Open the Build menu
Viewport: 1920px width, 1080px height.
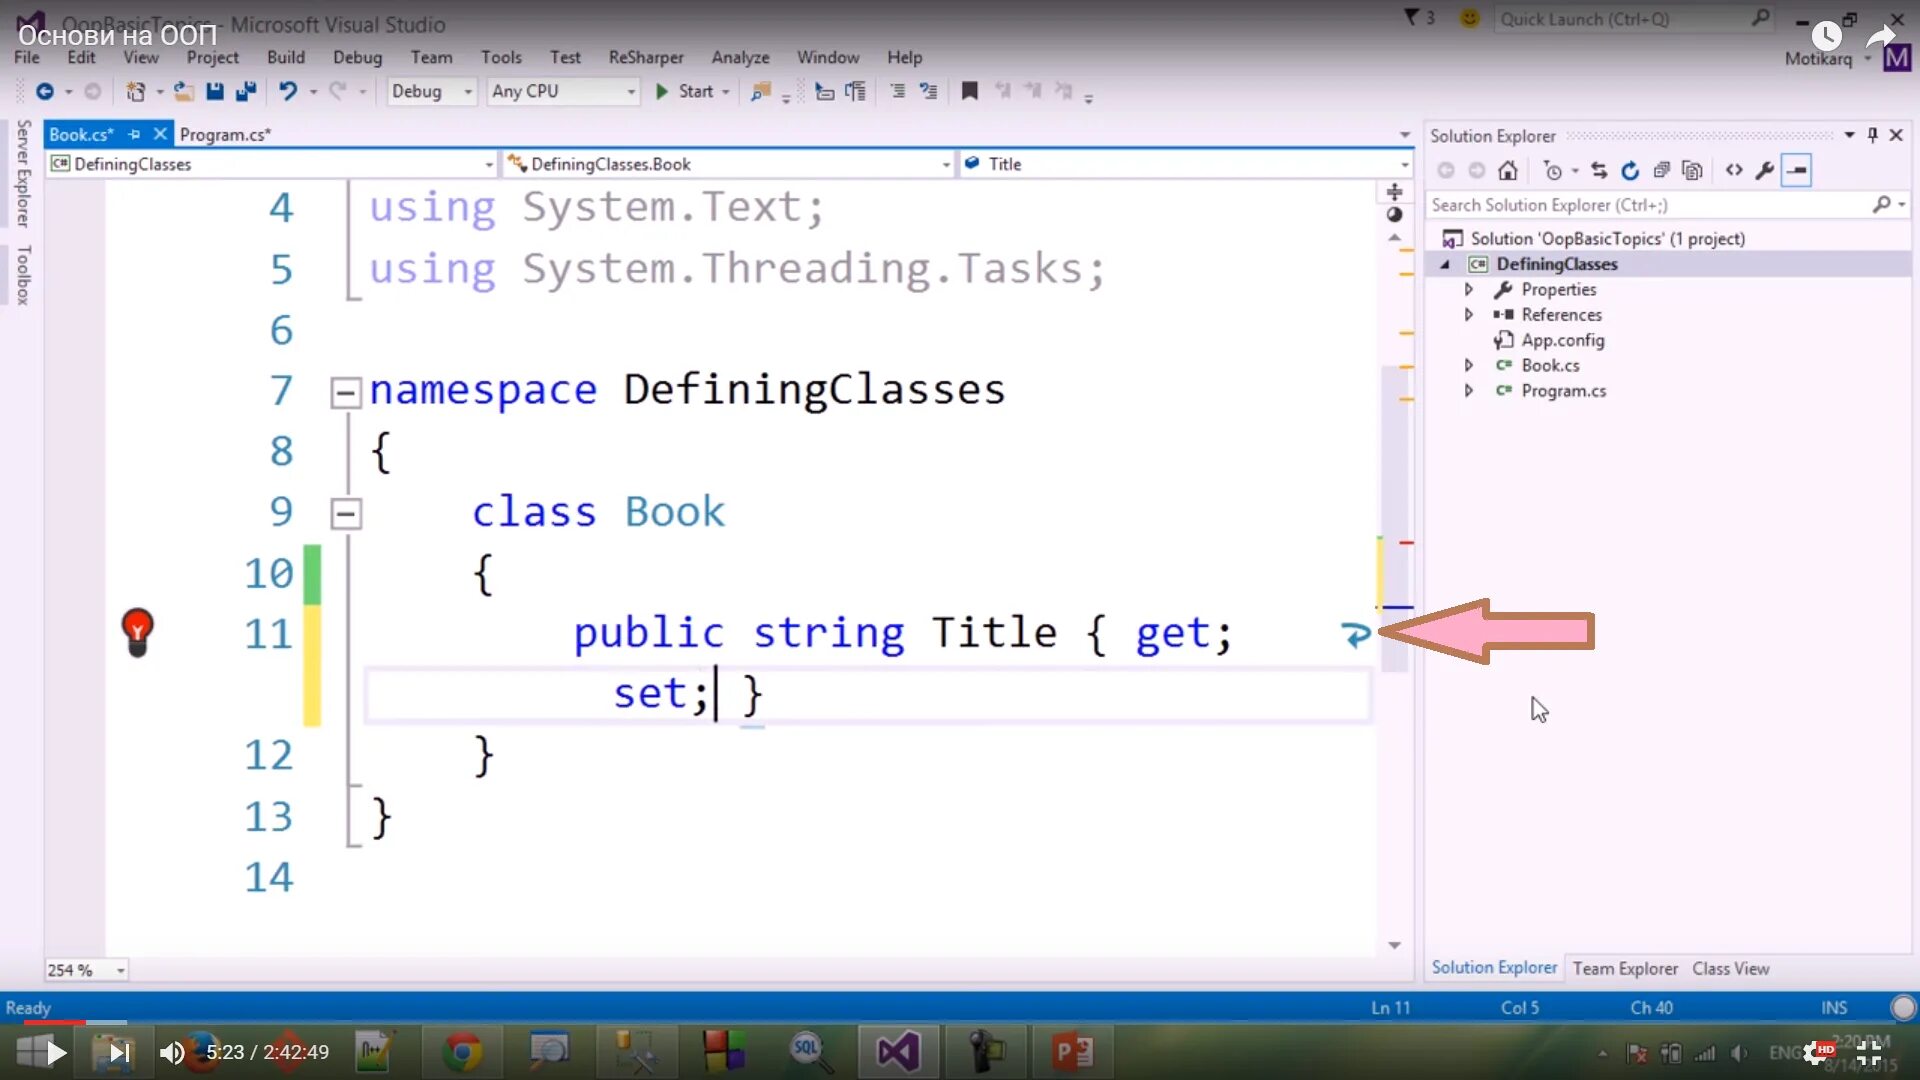[x=285, y=58]
